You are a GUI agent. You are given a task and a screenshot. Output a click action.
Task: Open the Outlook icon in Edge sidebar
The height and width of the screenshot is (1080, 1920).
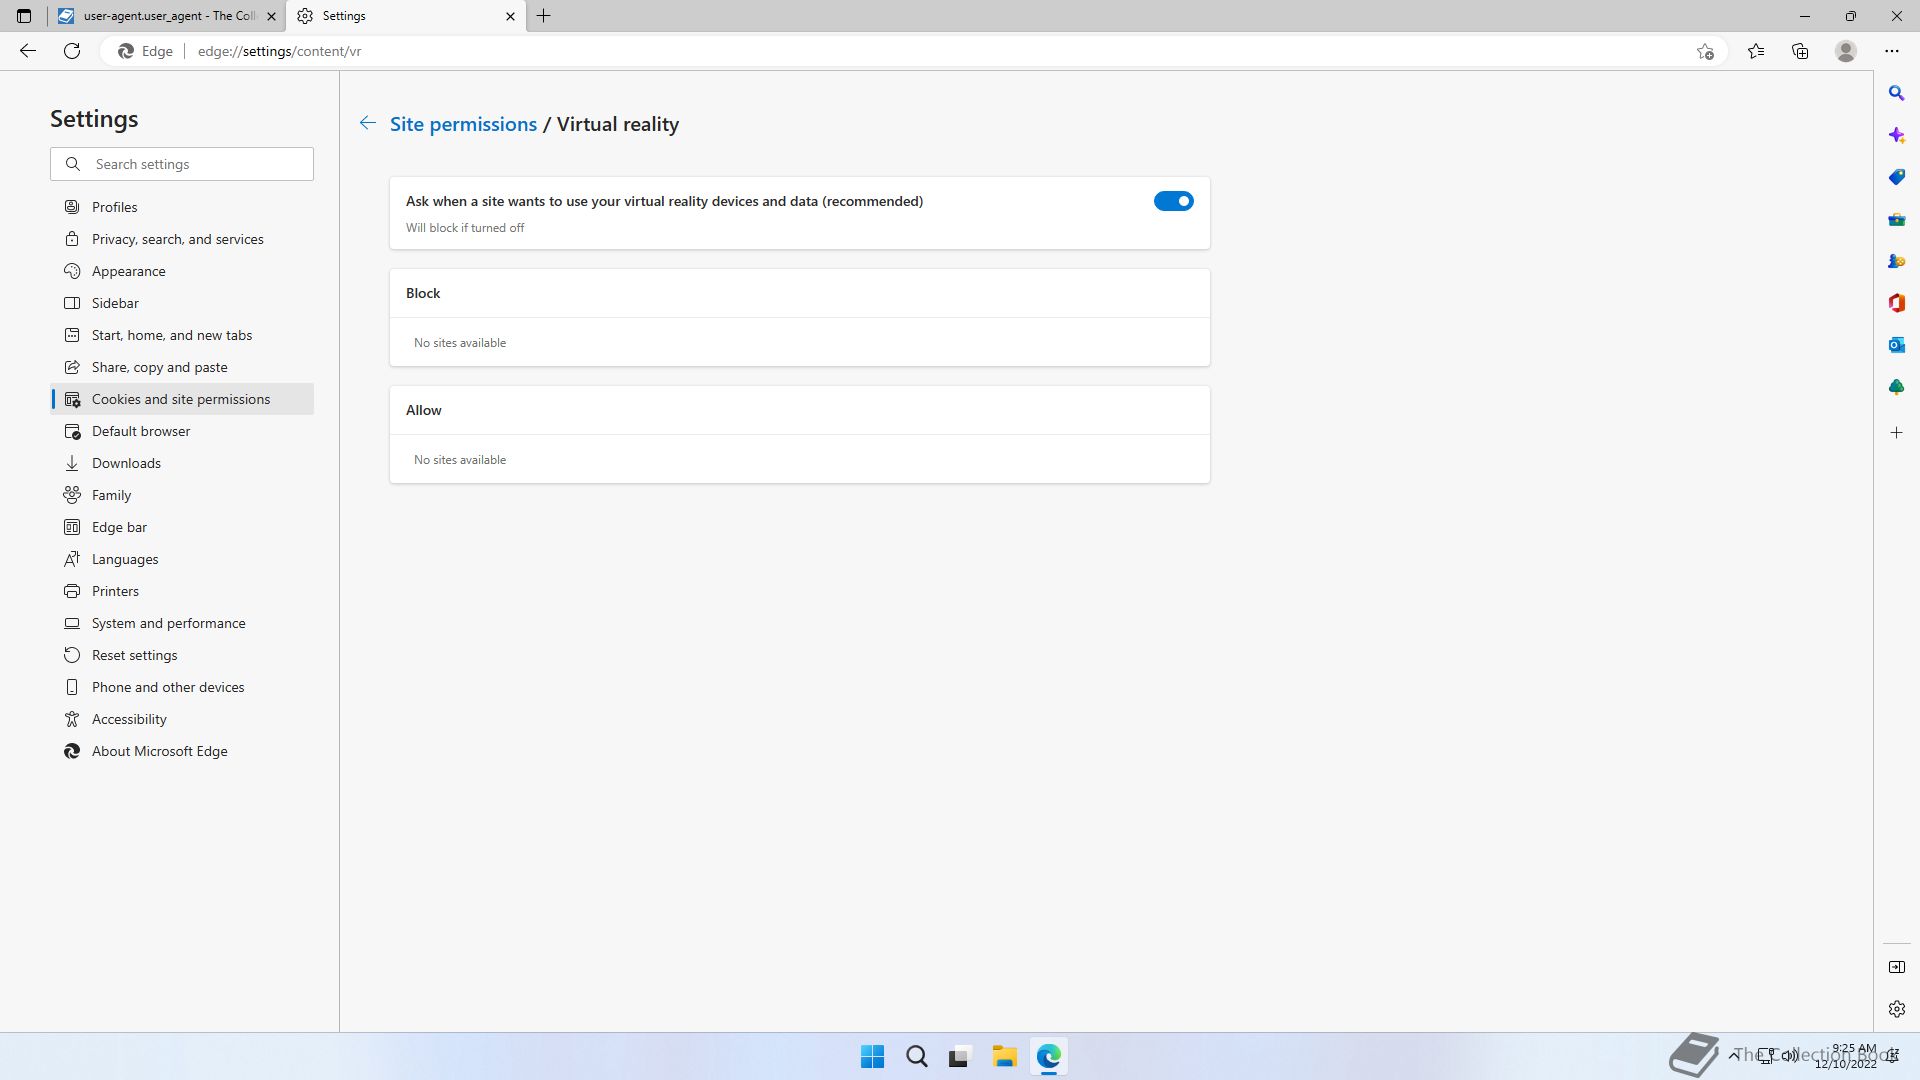click(1896, 345)
